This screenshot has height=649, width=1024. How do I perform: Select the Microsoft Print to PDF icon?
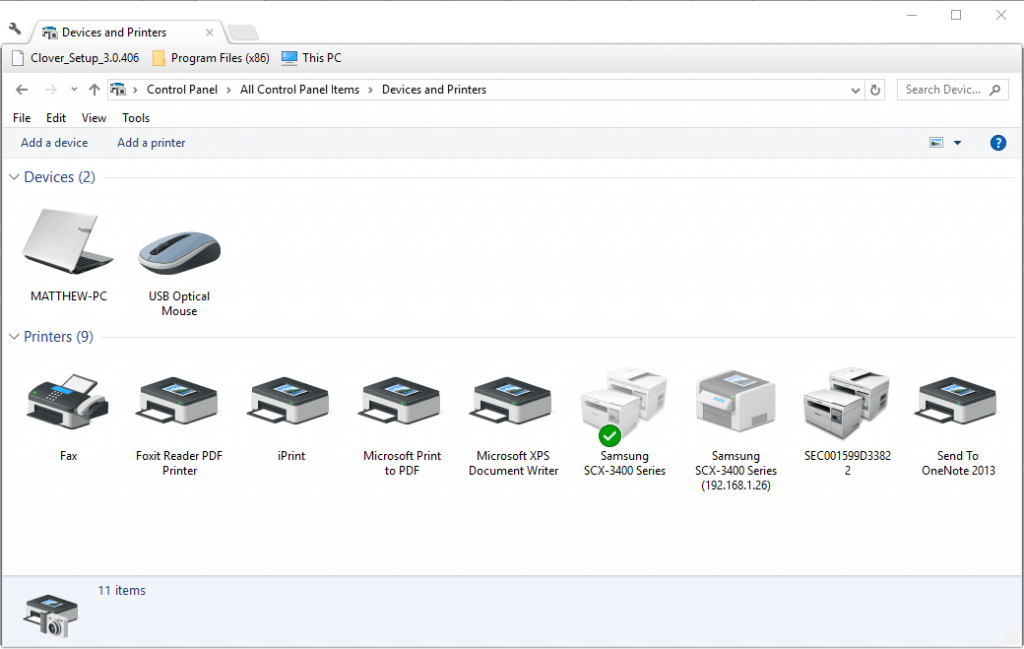[403, 402]
